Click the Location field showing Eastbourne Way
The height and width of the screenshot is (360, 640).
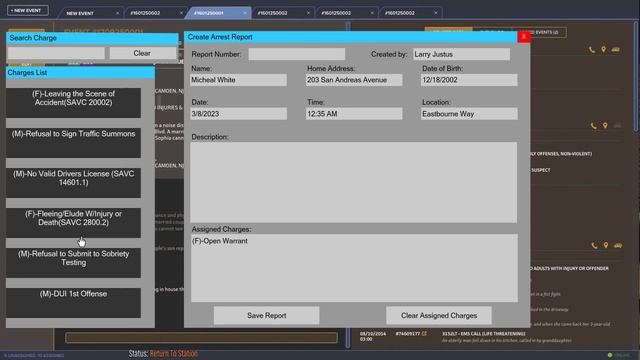469,114
